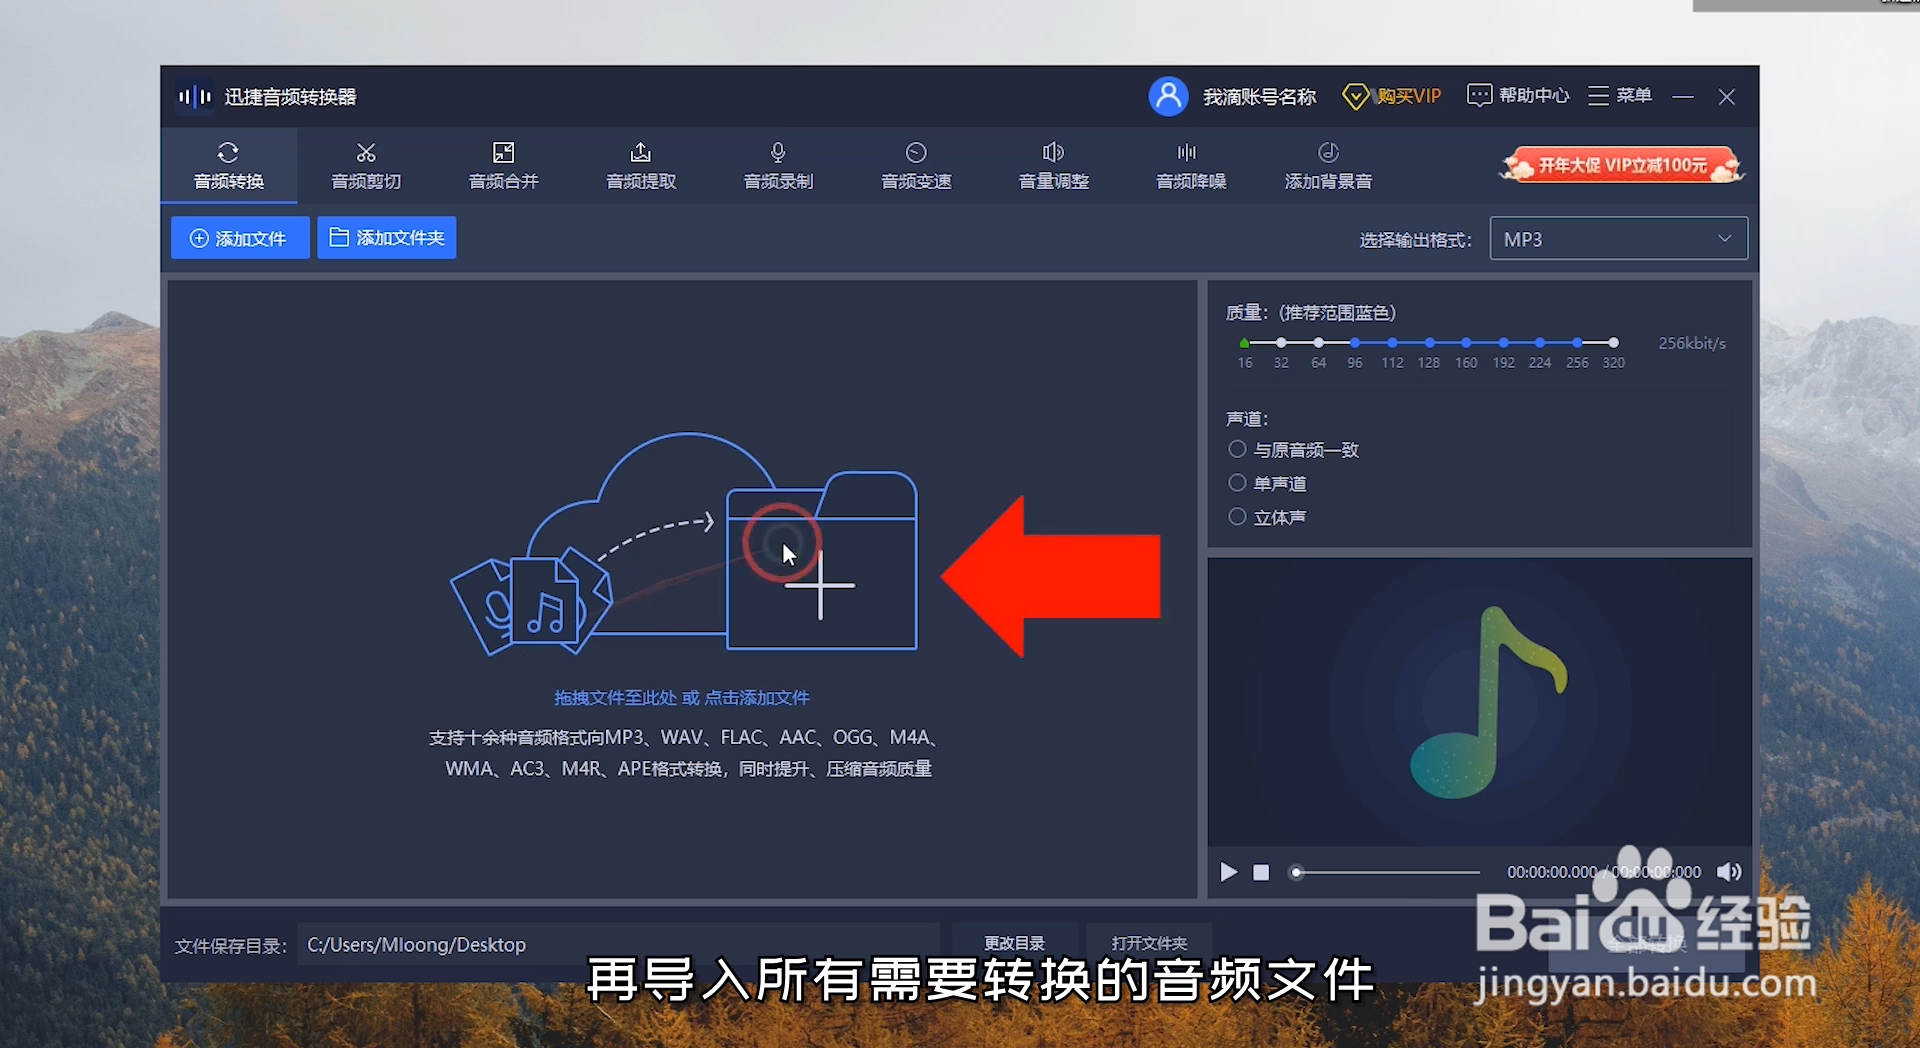
Task: Expand the MP3 output format dropdown
Action: click(1618, 239)
